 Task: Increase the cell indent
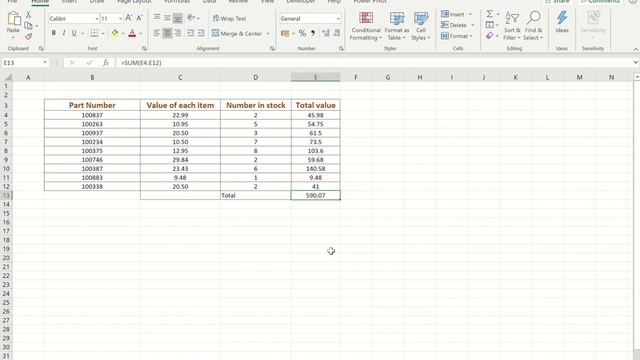(x=201, y=33)
